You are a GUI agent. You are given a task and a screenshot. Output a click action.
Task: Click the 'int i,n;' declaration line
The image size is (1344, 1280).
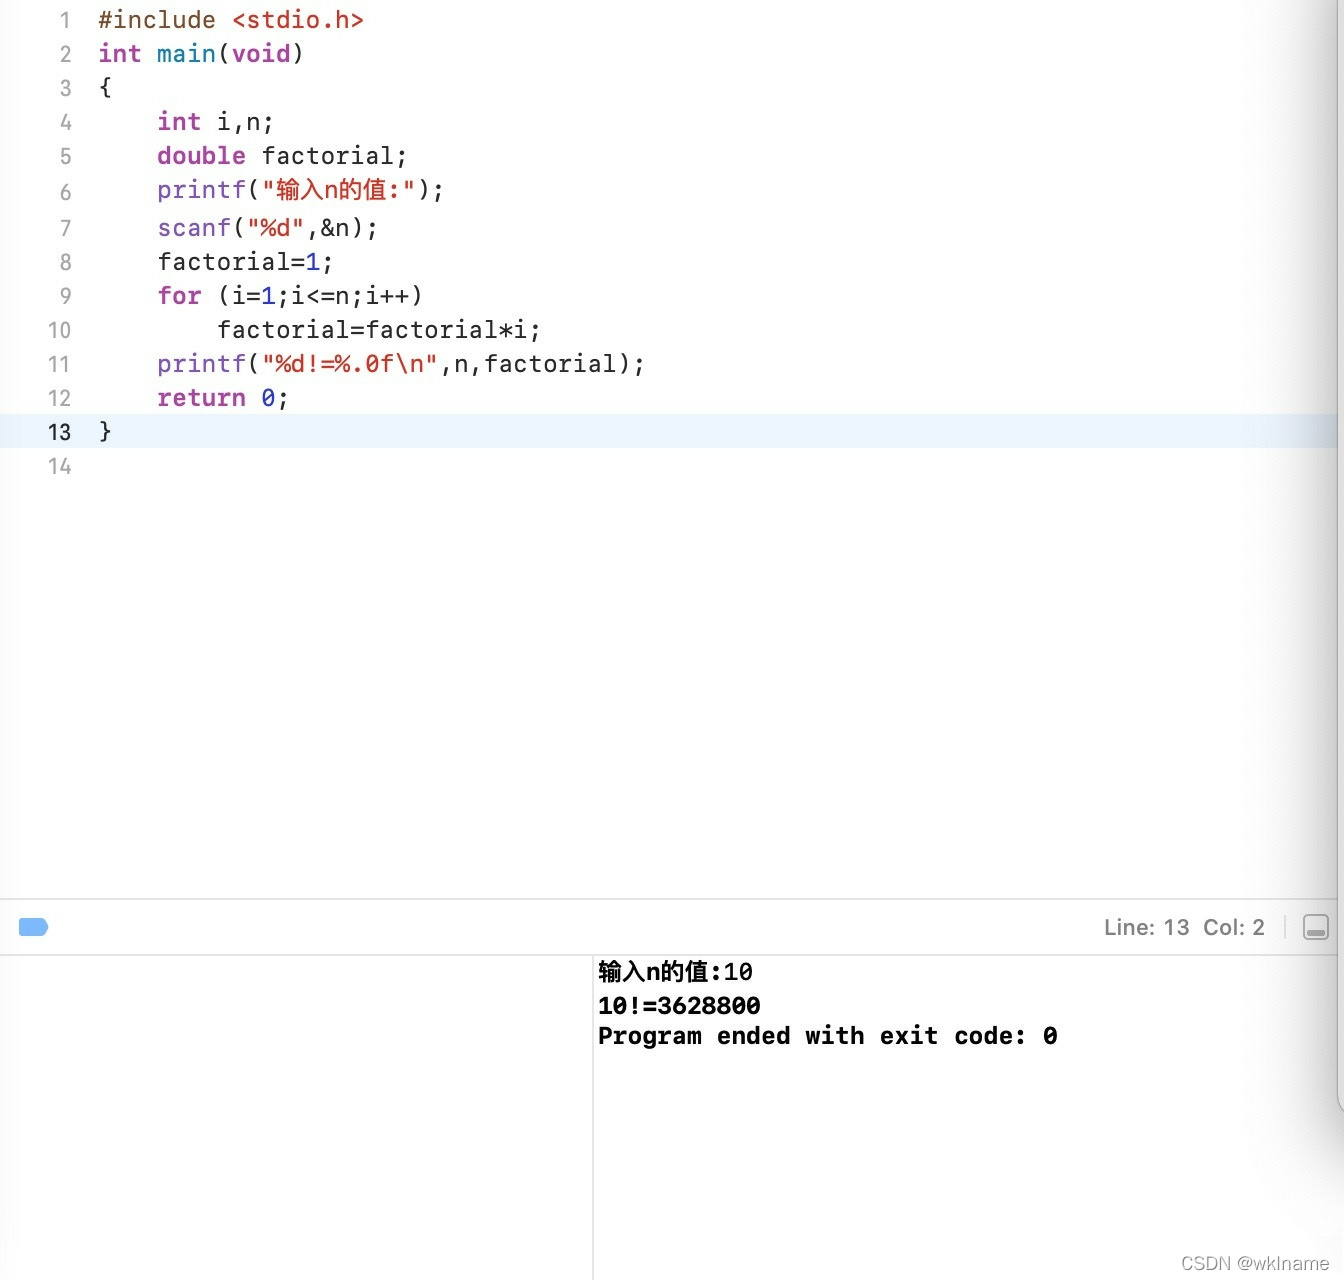click(215, 122)
